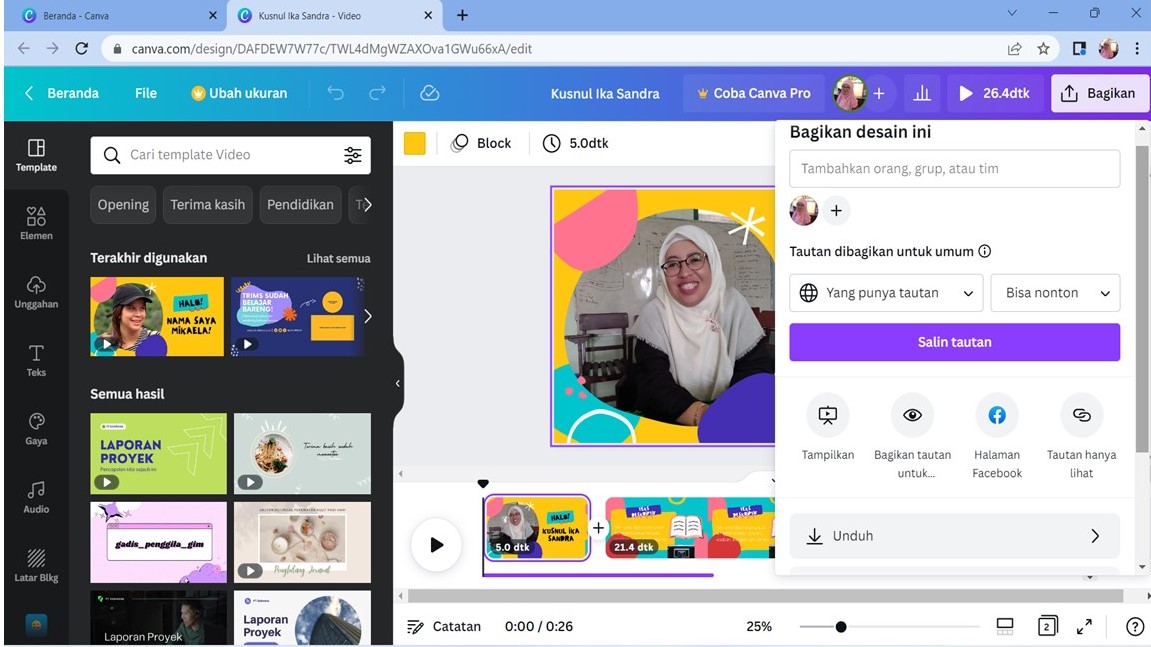1151x647 pixels.
Task: Click the Tampilkan present icon
Action: point(827,415)
